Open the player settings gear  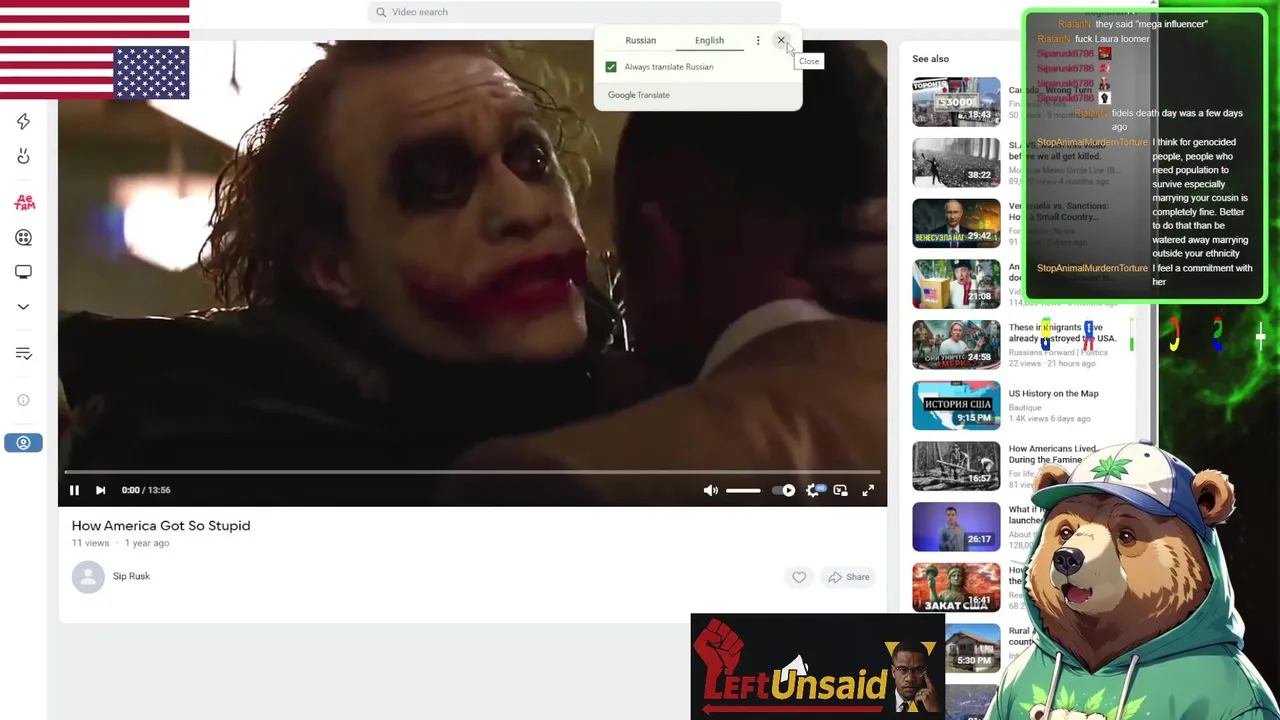click(x=813, y=490)
